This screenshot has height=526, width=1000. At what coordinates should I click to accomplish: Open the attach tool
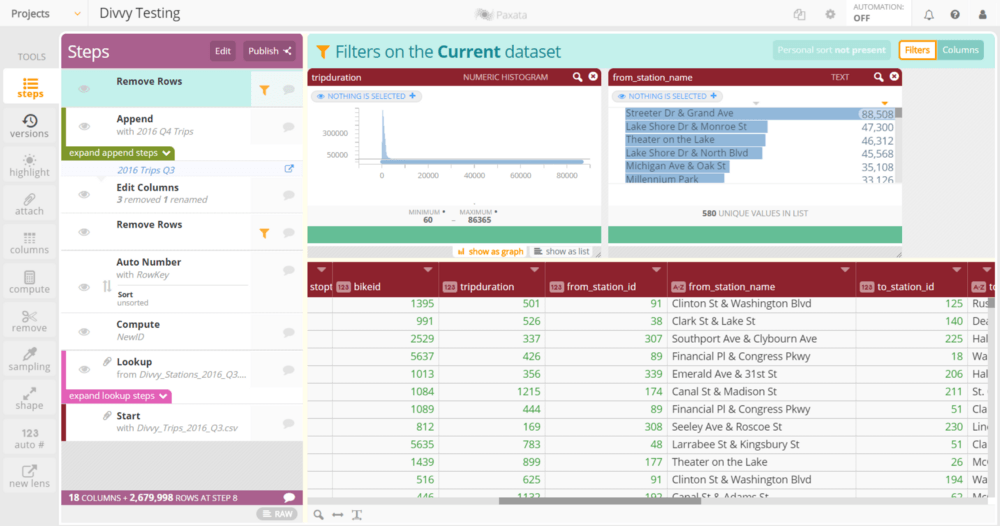pyautogui.click(x=29, y=204)
